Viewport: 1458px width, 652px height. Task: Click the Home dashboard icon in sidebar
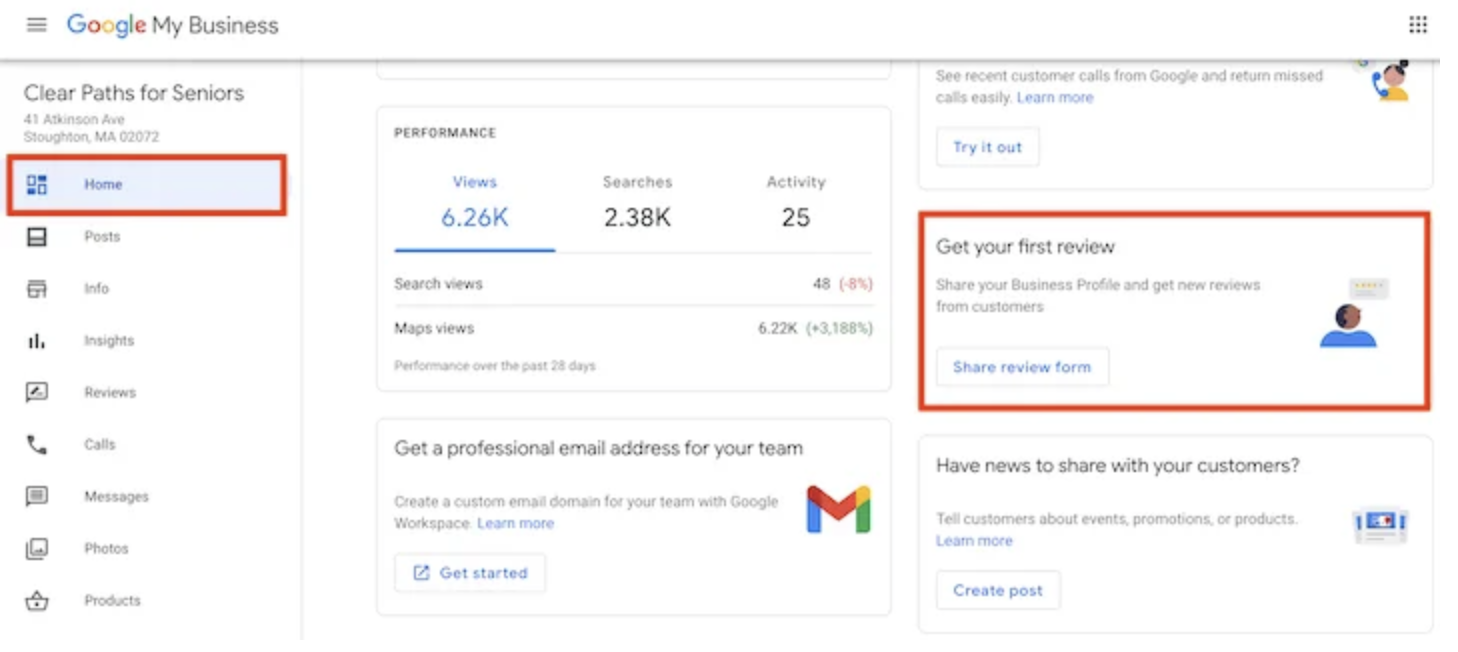tap(37, 184)
